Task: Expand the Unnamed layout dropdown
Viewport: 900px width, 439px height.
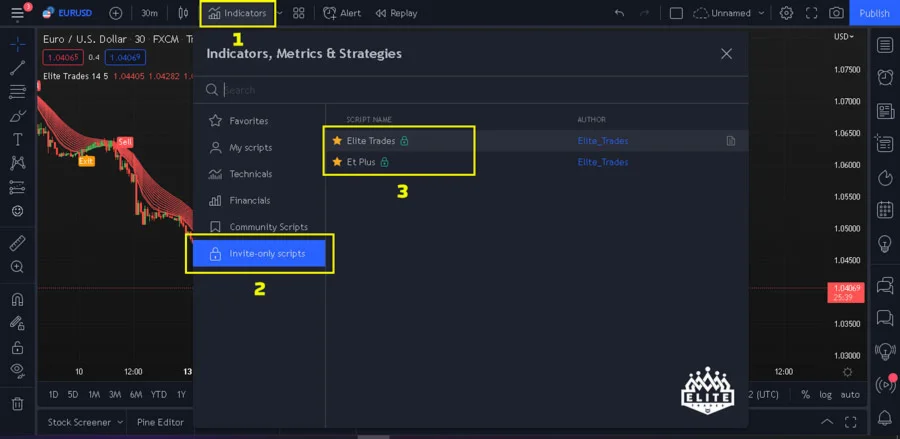Action: coord(761,13)
